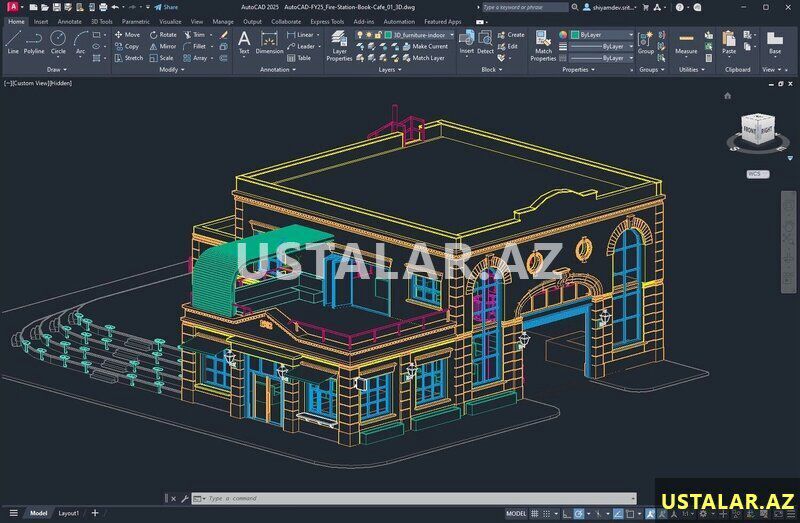Viewport: 800px width, 523px height.
Task: Select the Dimension tool
Action: tap(269, 42)
